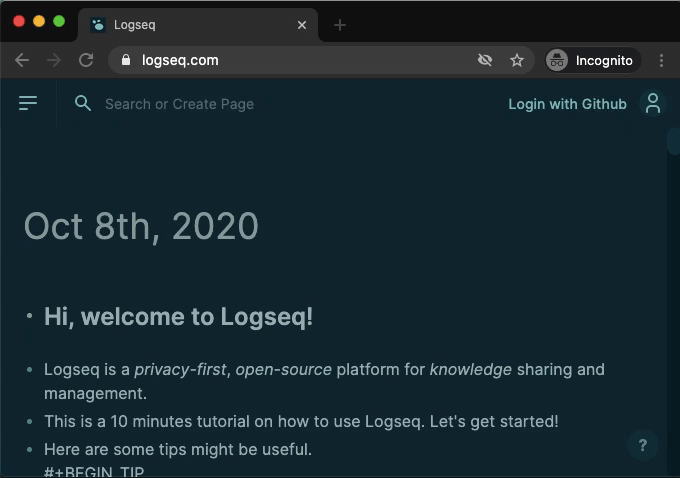680x478 pixels.
Task: Minimize window with yellow button
Action: point(39,21)
